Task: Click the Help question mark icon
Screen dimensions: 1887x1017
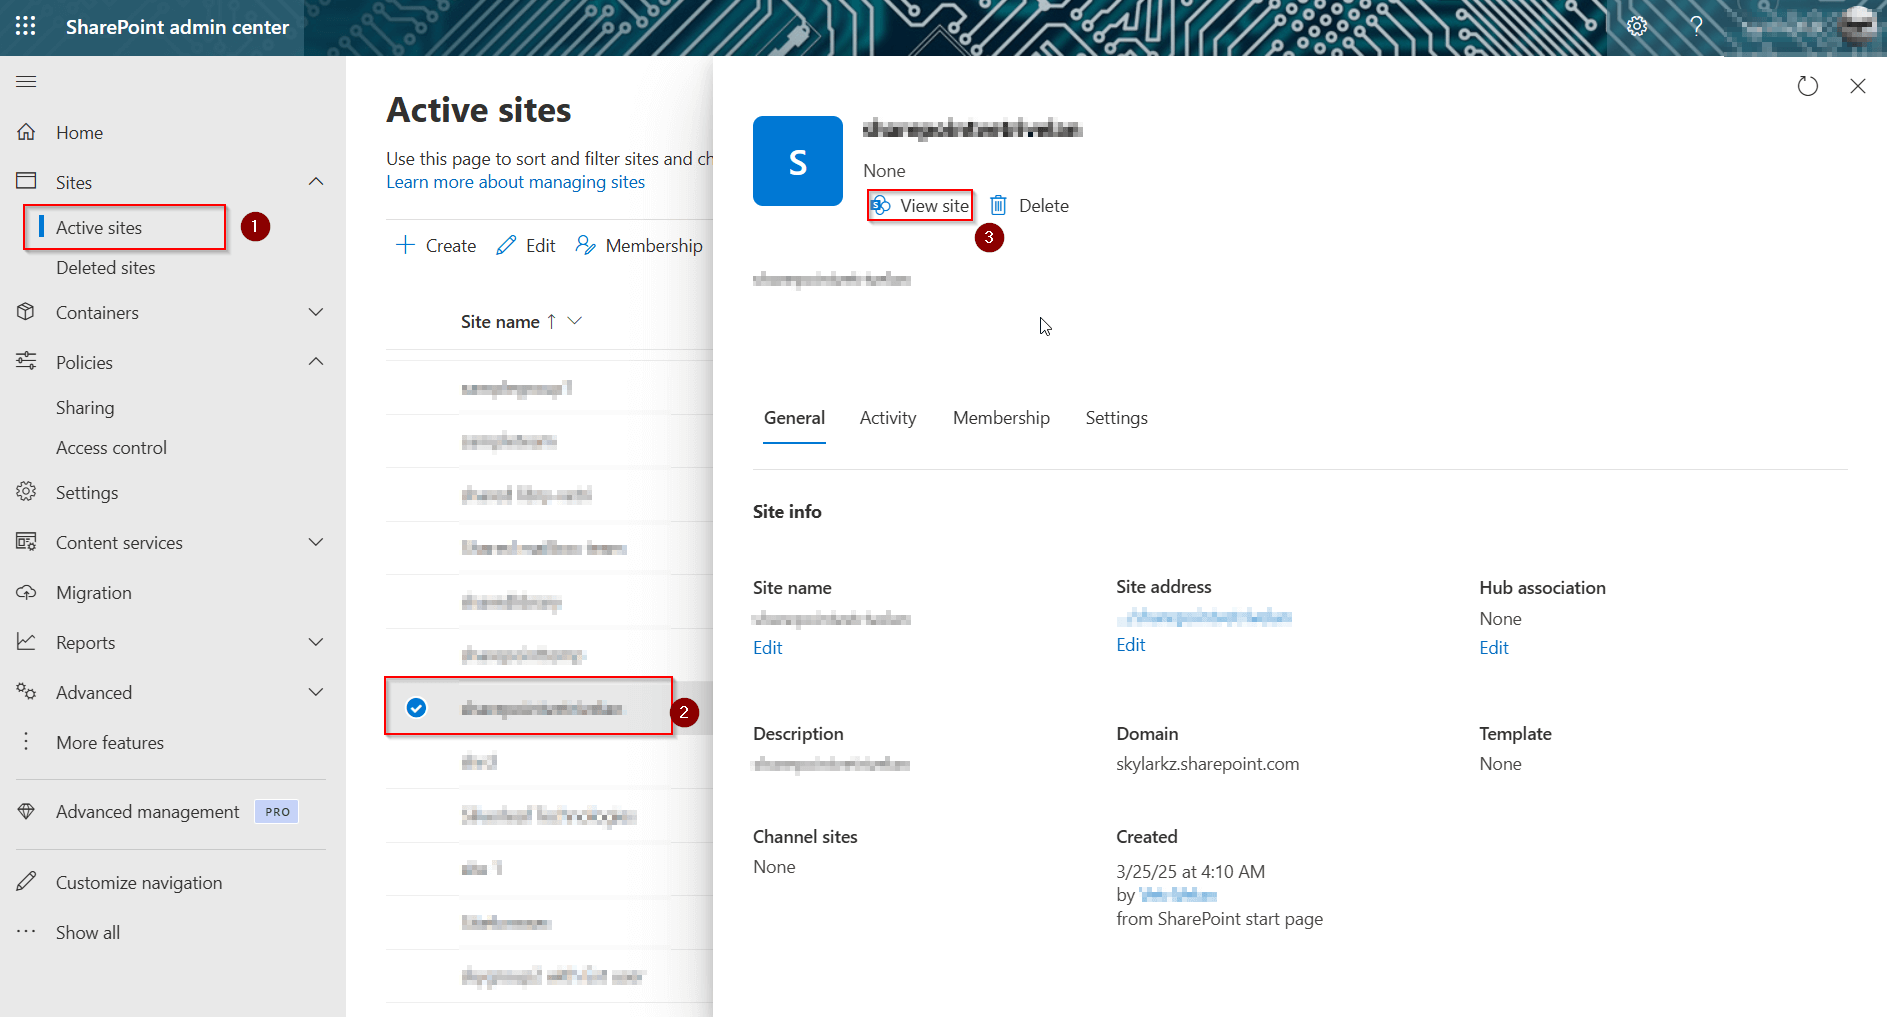Action: click(x=1696, y=26)
